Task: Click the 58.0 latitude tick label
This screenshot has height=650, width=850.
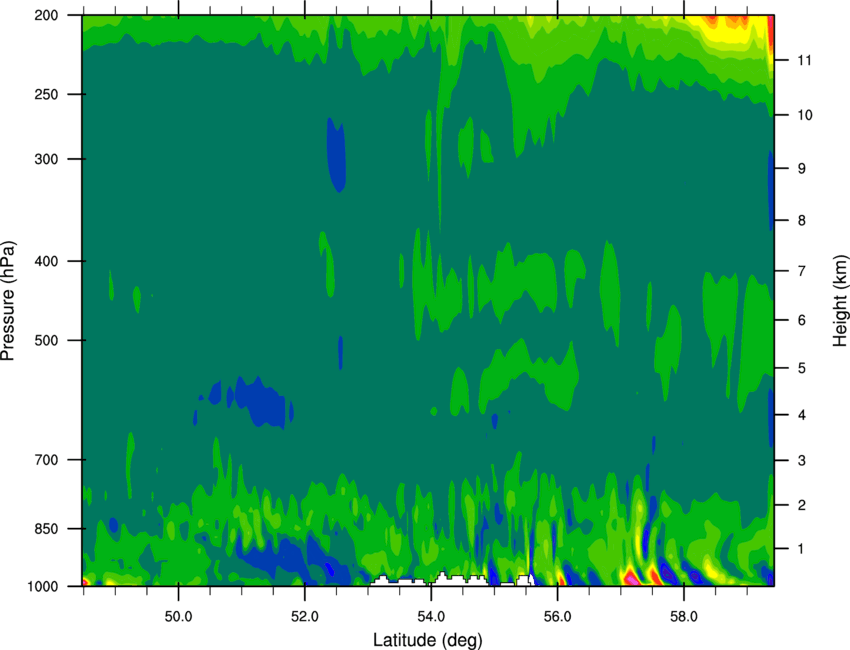Action: click(684, 617)
